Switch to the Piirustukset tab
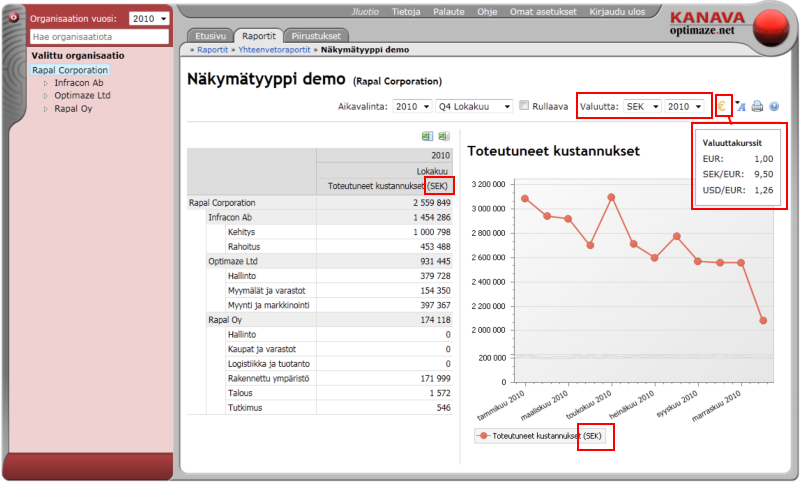Viewport: 800px width, 482px height. coord(316,35)
